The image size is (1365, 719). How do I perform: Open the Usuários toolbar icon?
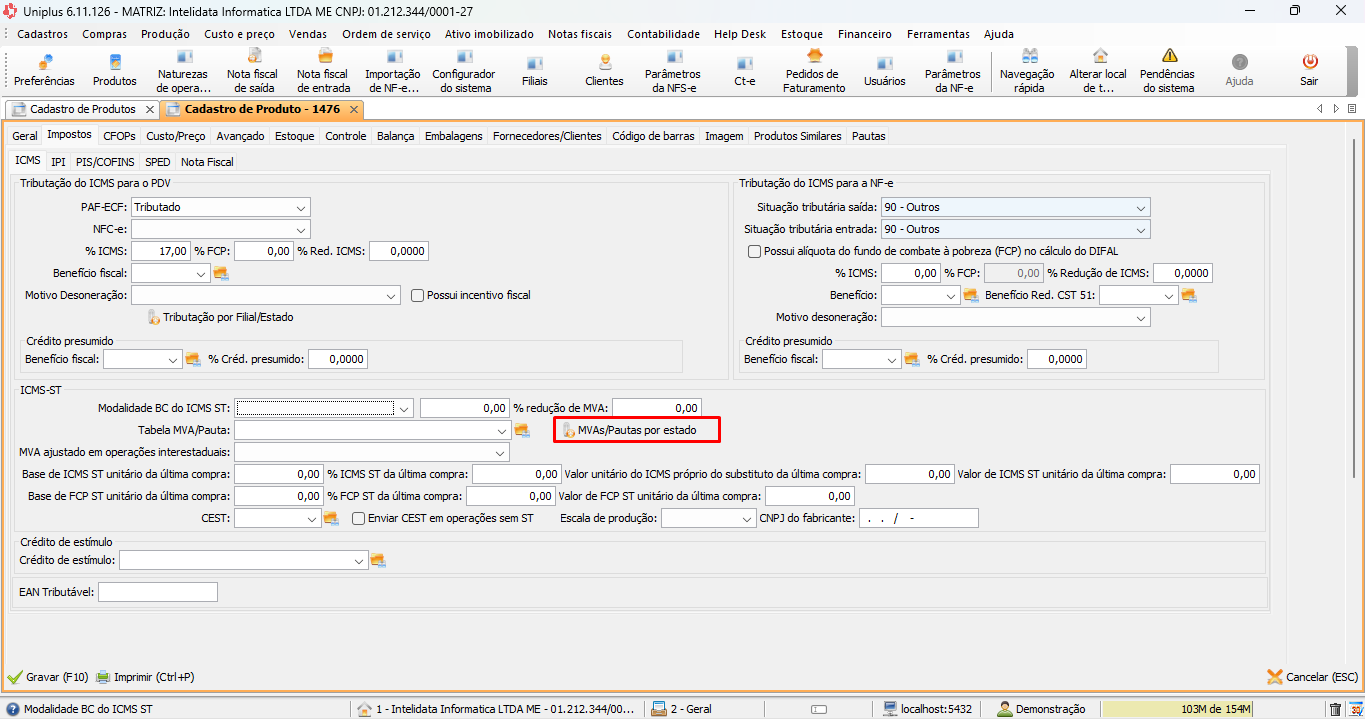coord(884,71)
